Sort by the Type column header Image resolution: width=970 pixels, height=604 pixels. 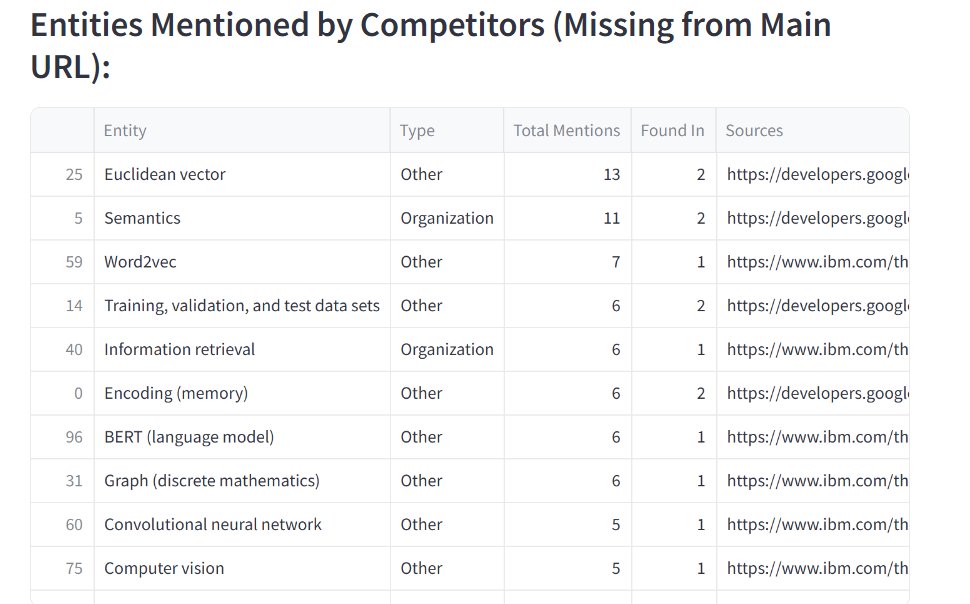click(x=447, y=131)
